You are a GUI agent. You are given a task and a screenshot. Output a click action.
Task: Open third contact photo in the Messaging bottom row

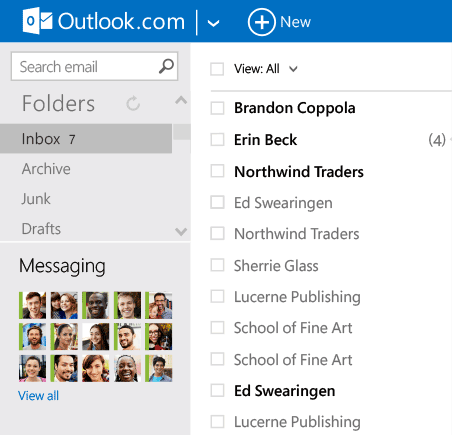coord(96,368)
